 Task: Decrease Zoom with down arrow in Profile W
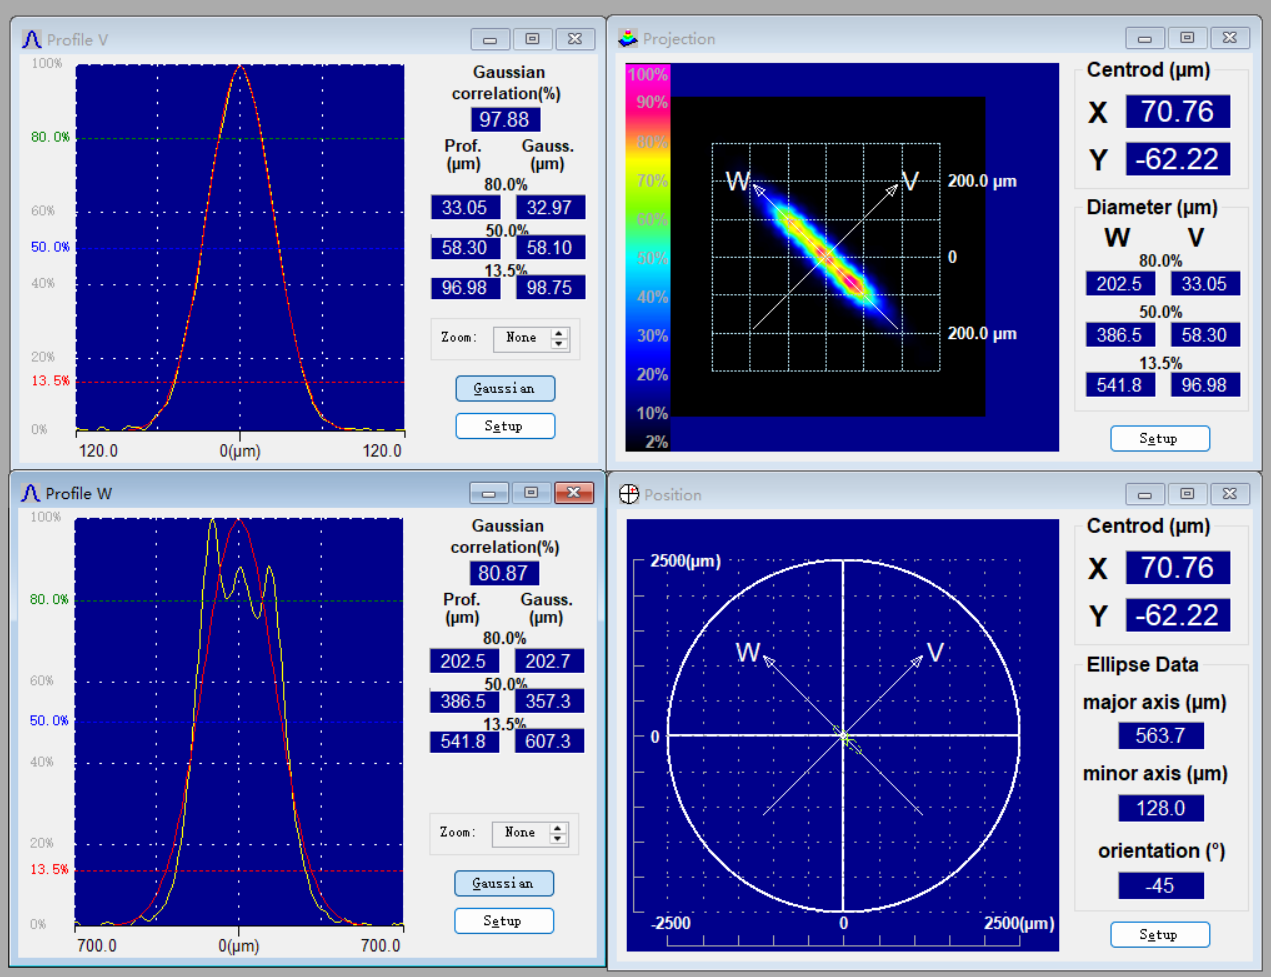coord(558,839)
